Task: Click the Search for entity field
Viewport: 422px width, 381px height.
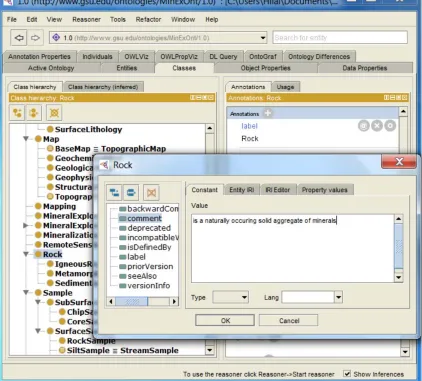Action: coord(340,37)
